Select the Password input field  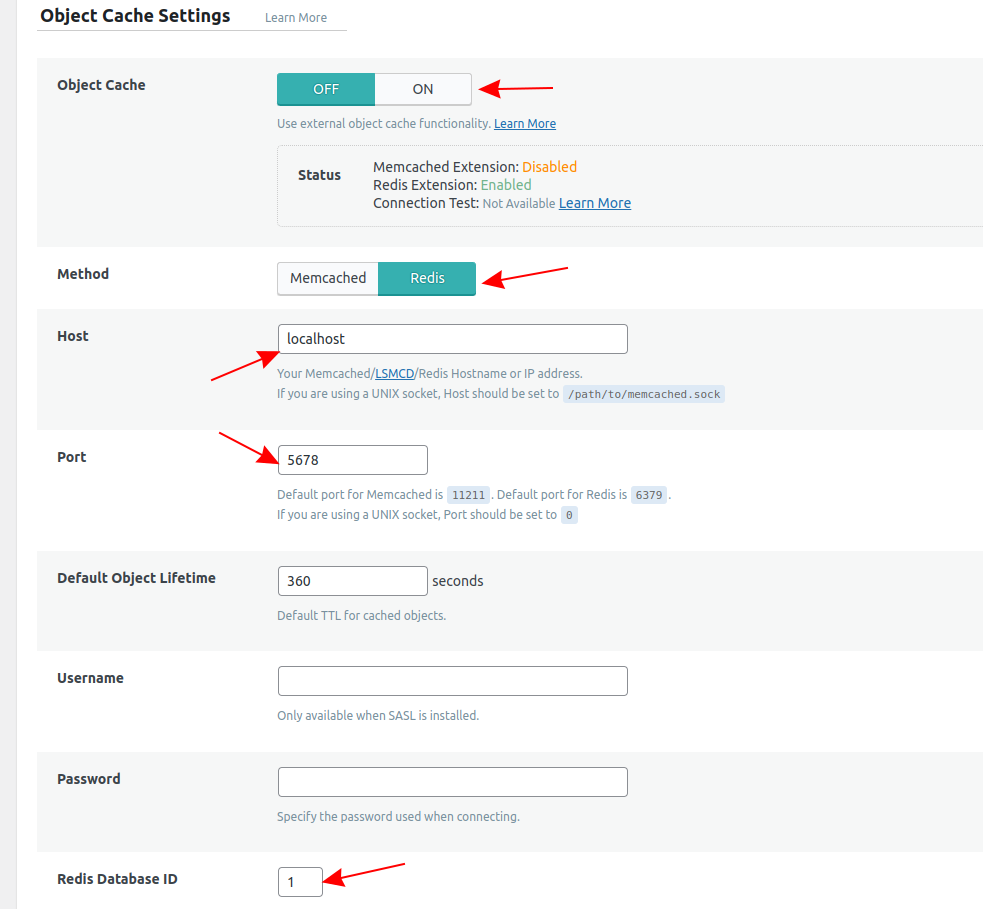click(452, 782)
